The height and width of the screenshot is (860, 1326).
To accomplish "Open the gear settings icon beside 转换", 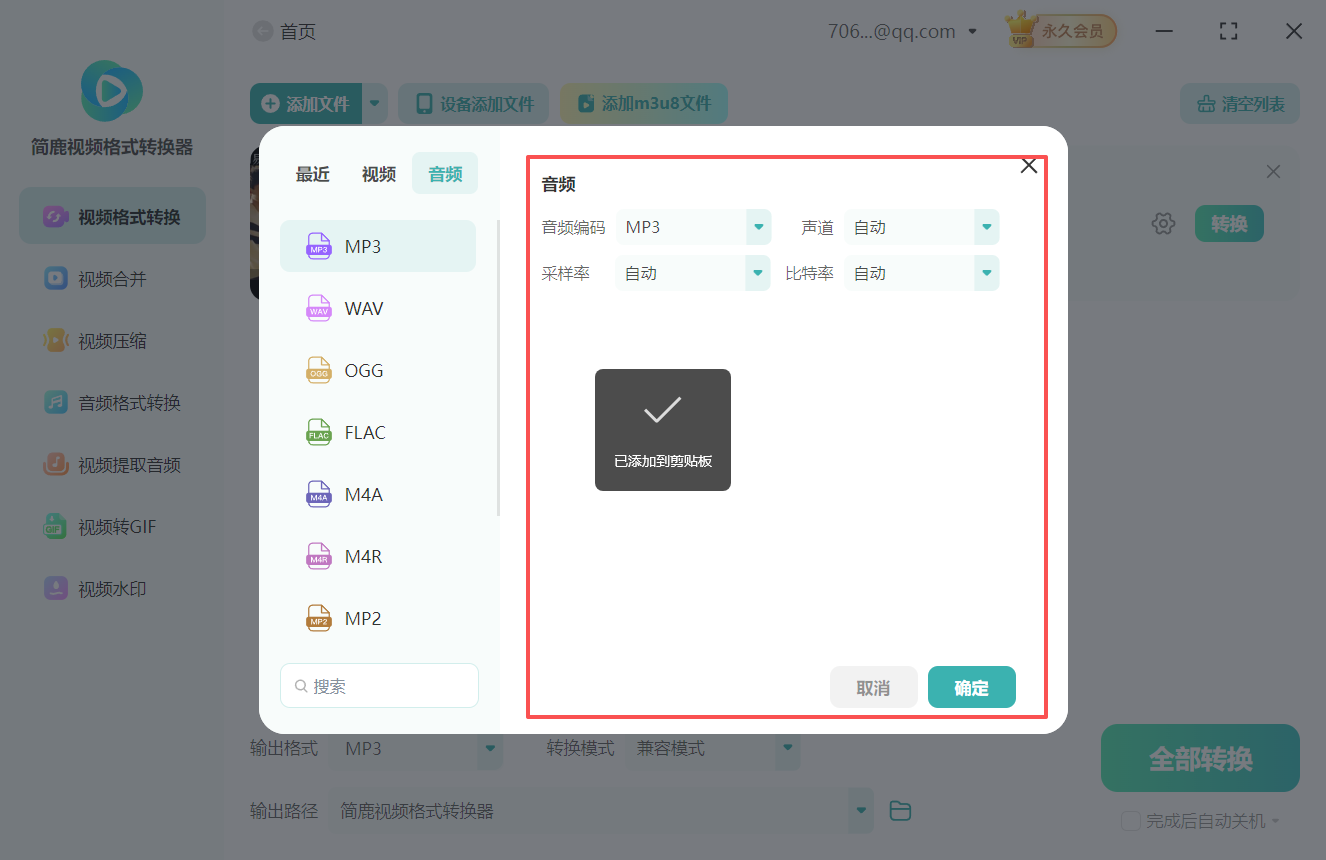I will (1163, 223).
